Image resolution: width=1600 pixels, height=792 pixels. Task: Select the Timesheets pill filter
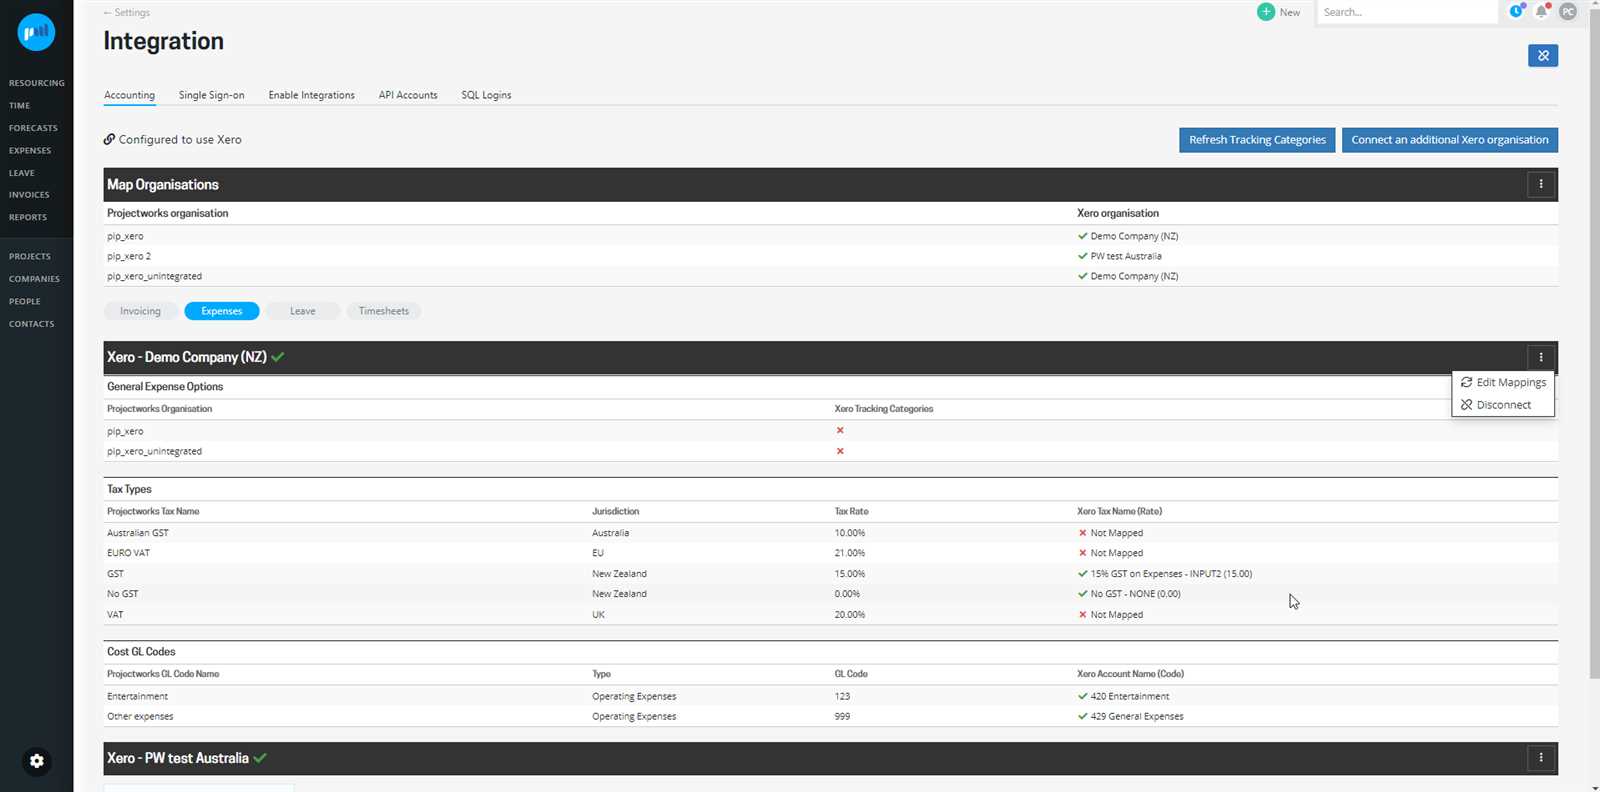click(x=384, y=311)
